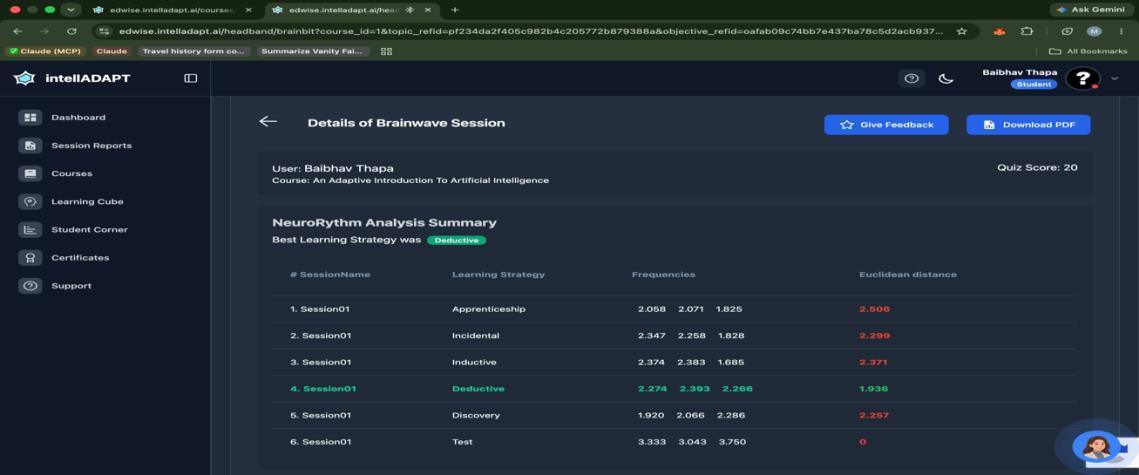Click the Learning Strategy column header
1139x475 pixels.
(x=498, y=275)
